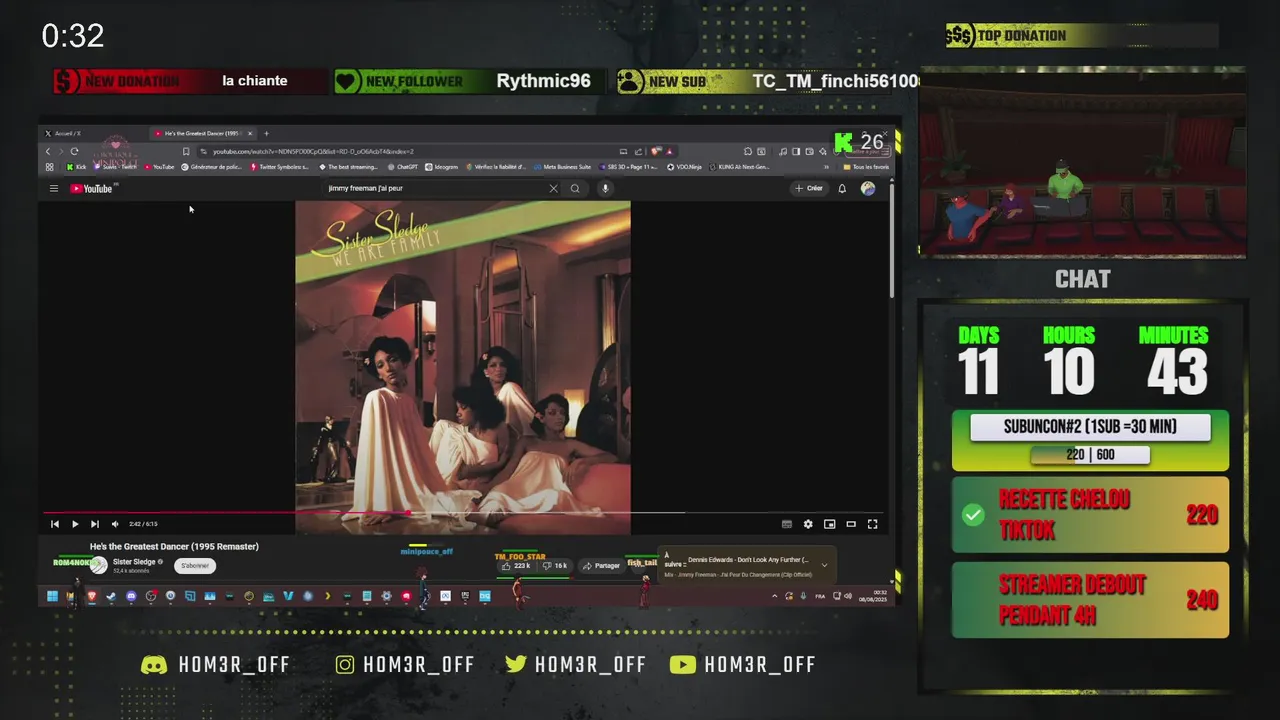Viewport: 1280px width, 720px height.
Task: Open Brave Rewards triangle icon
Action: pyautogui.click(x=669, y=152)
